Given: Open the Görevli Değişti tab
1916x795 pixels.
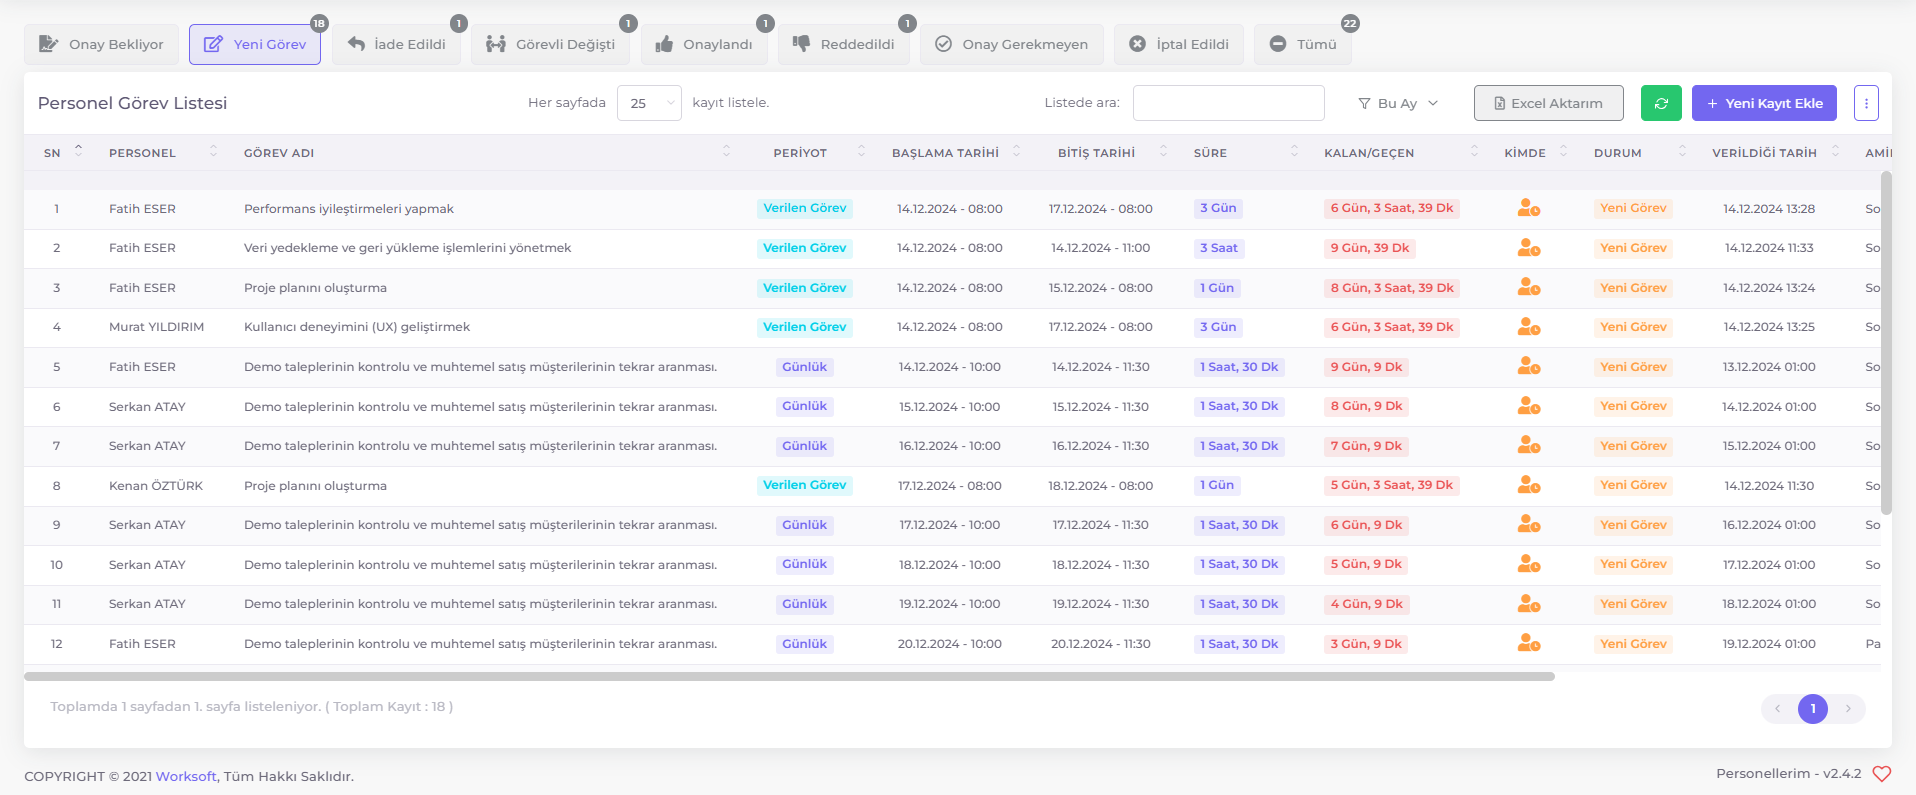Looking at the screenshot, I should (550, 44).
